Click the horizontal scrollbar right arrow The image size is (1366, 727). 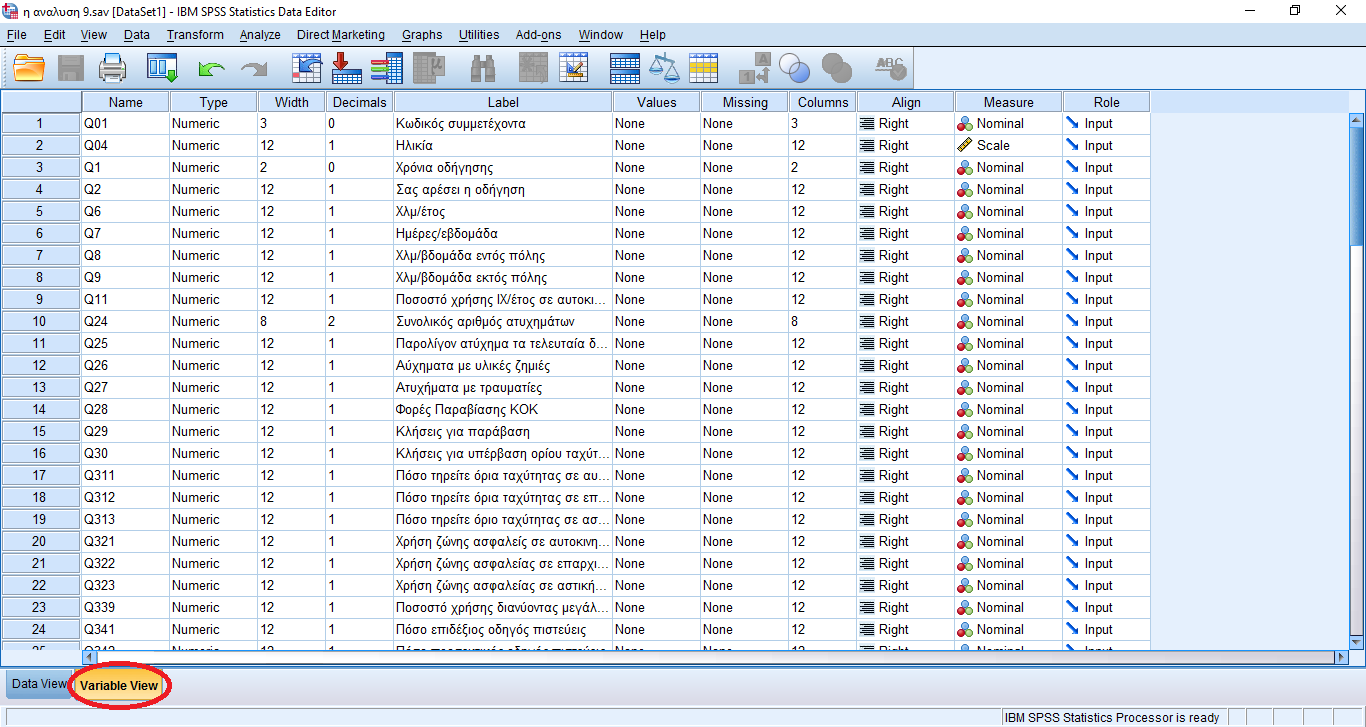pos(1342,658)
